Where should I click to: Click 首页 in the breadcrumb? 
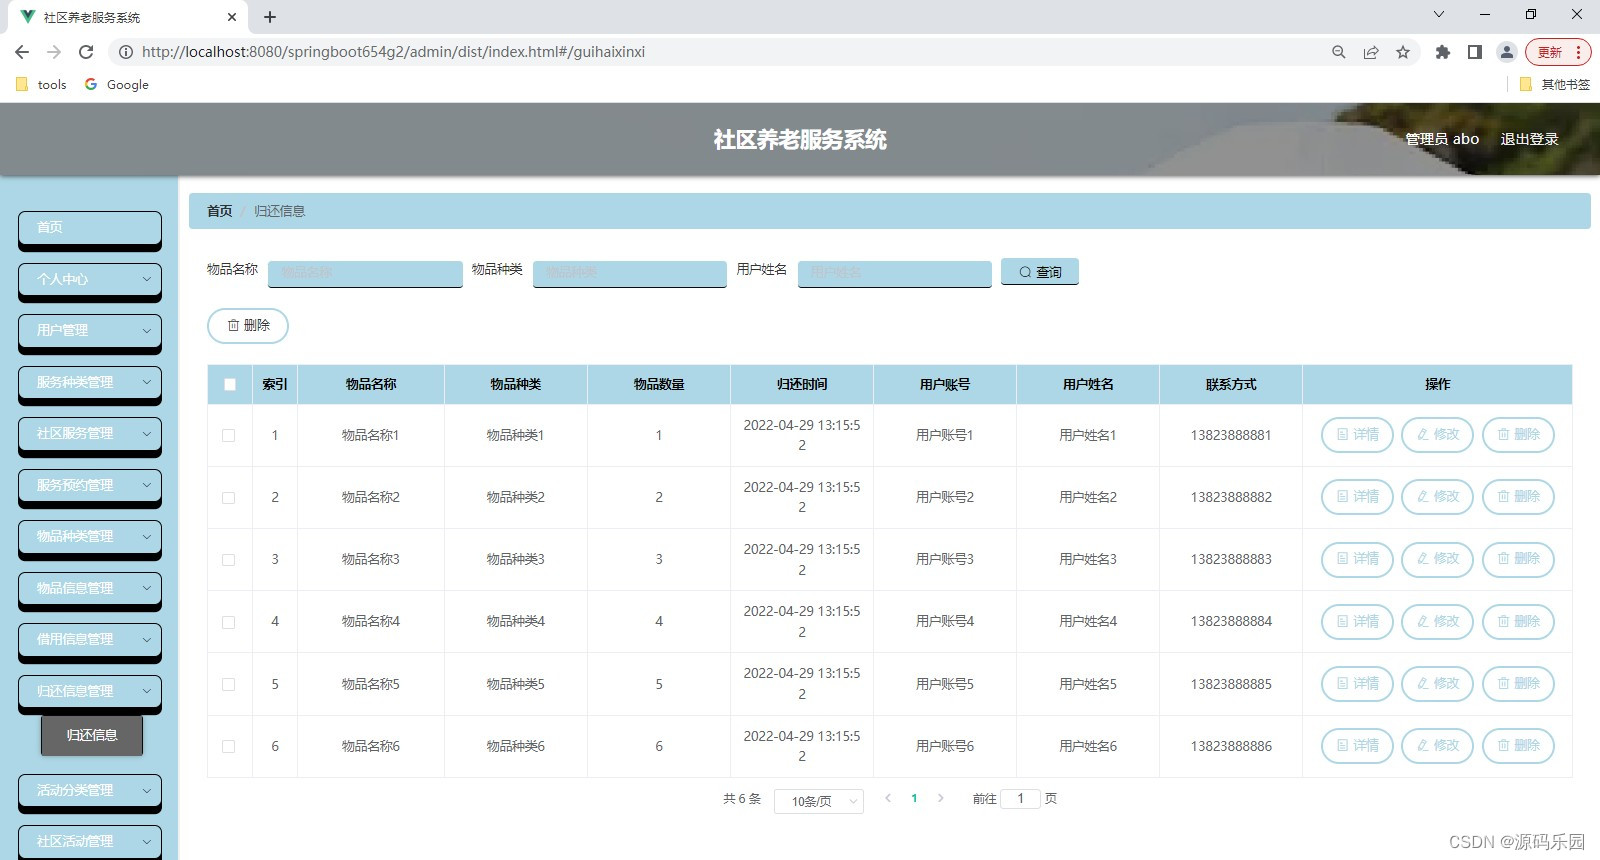coord(219,211)
